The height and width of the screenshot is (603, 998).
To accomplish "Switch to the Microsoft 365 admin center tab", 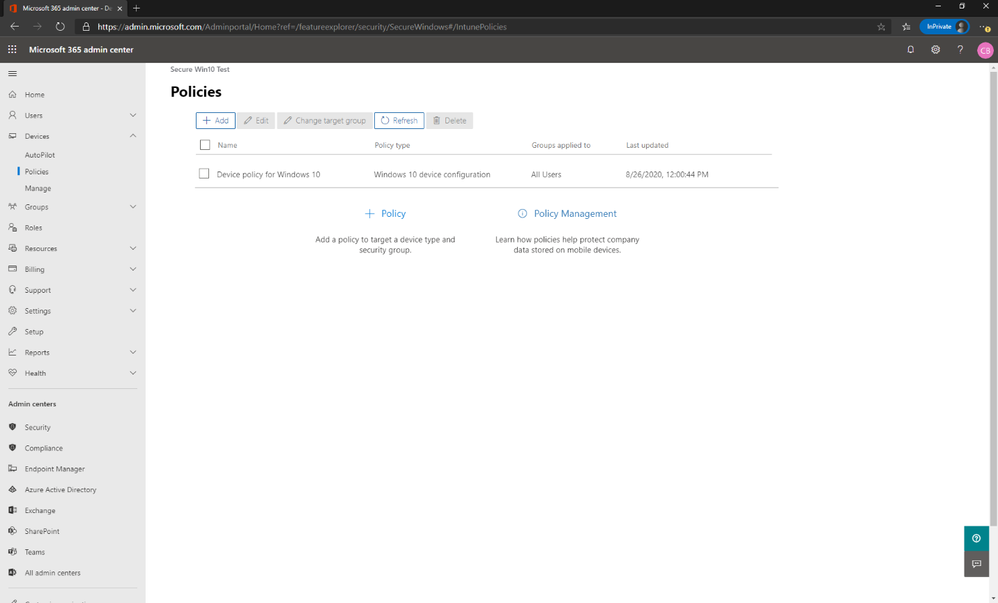I will (x=66, y=8).
